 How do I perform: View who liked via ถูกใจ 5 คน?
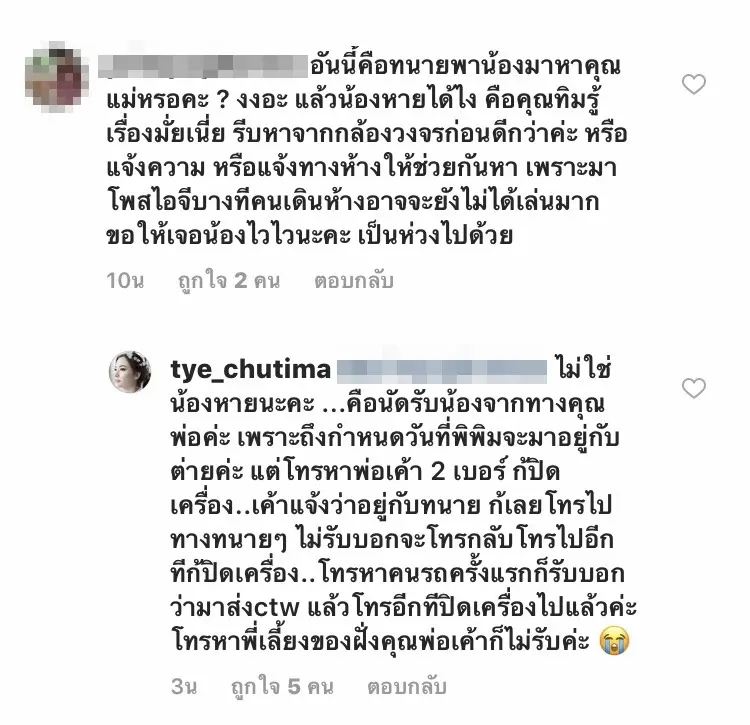282,687
